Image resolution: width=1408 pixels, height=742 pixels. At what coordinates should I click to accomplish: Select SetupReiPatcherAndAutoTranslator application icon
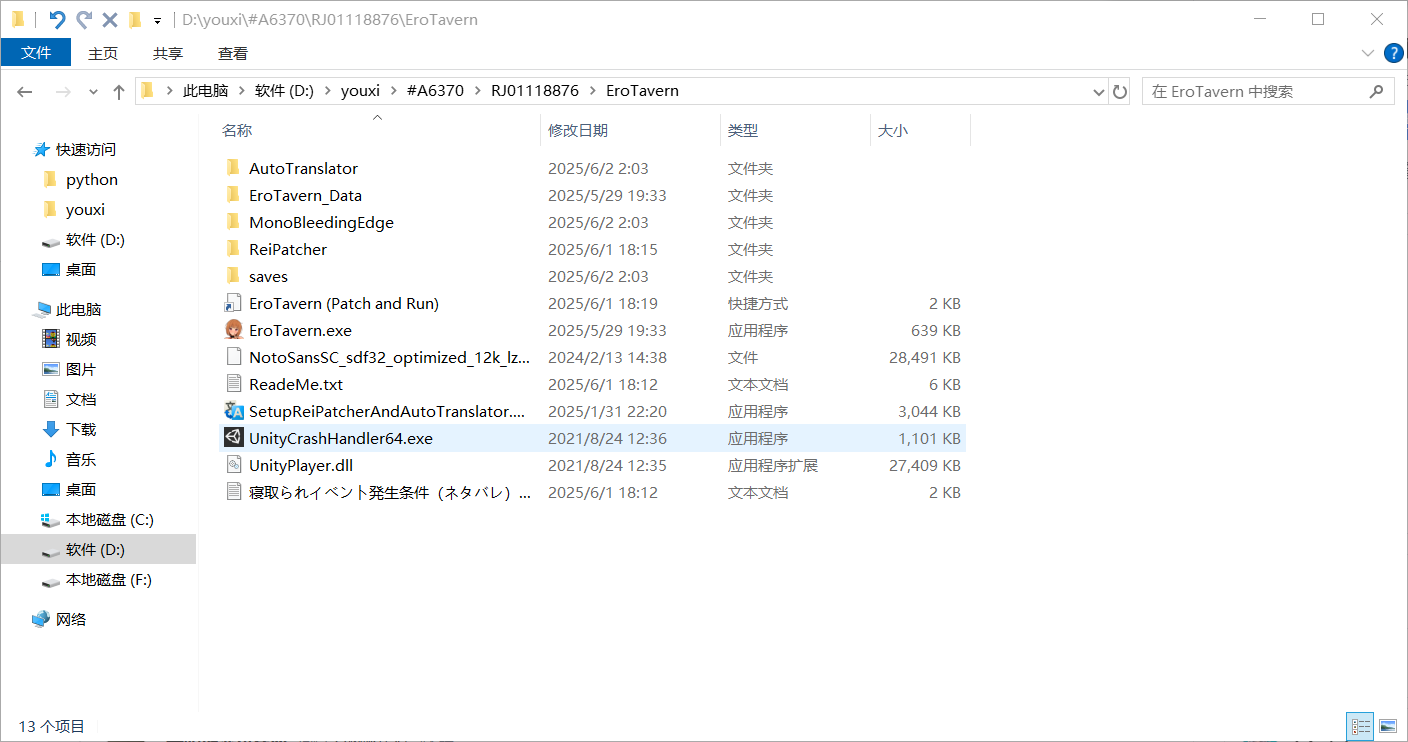click(x=234, y=411)
